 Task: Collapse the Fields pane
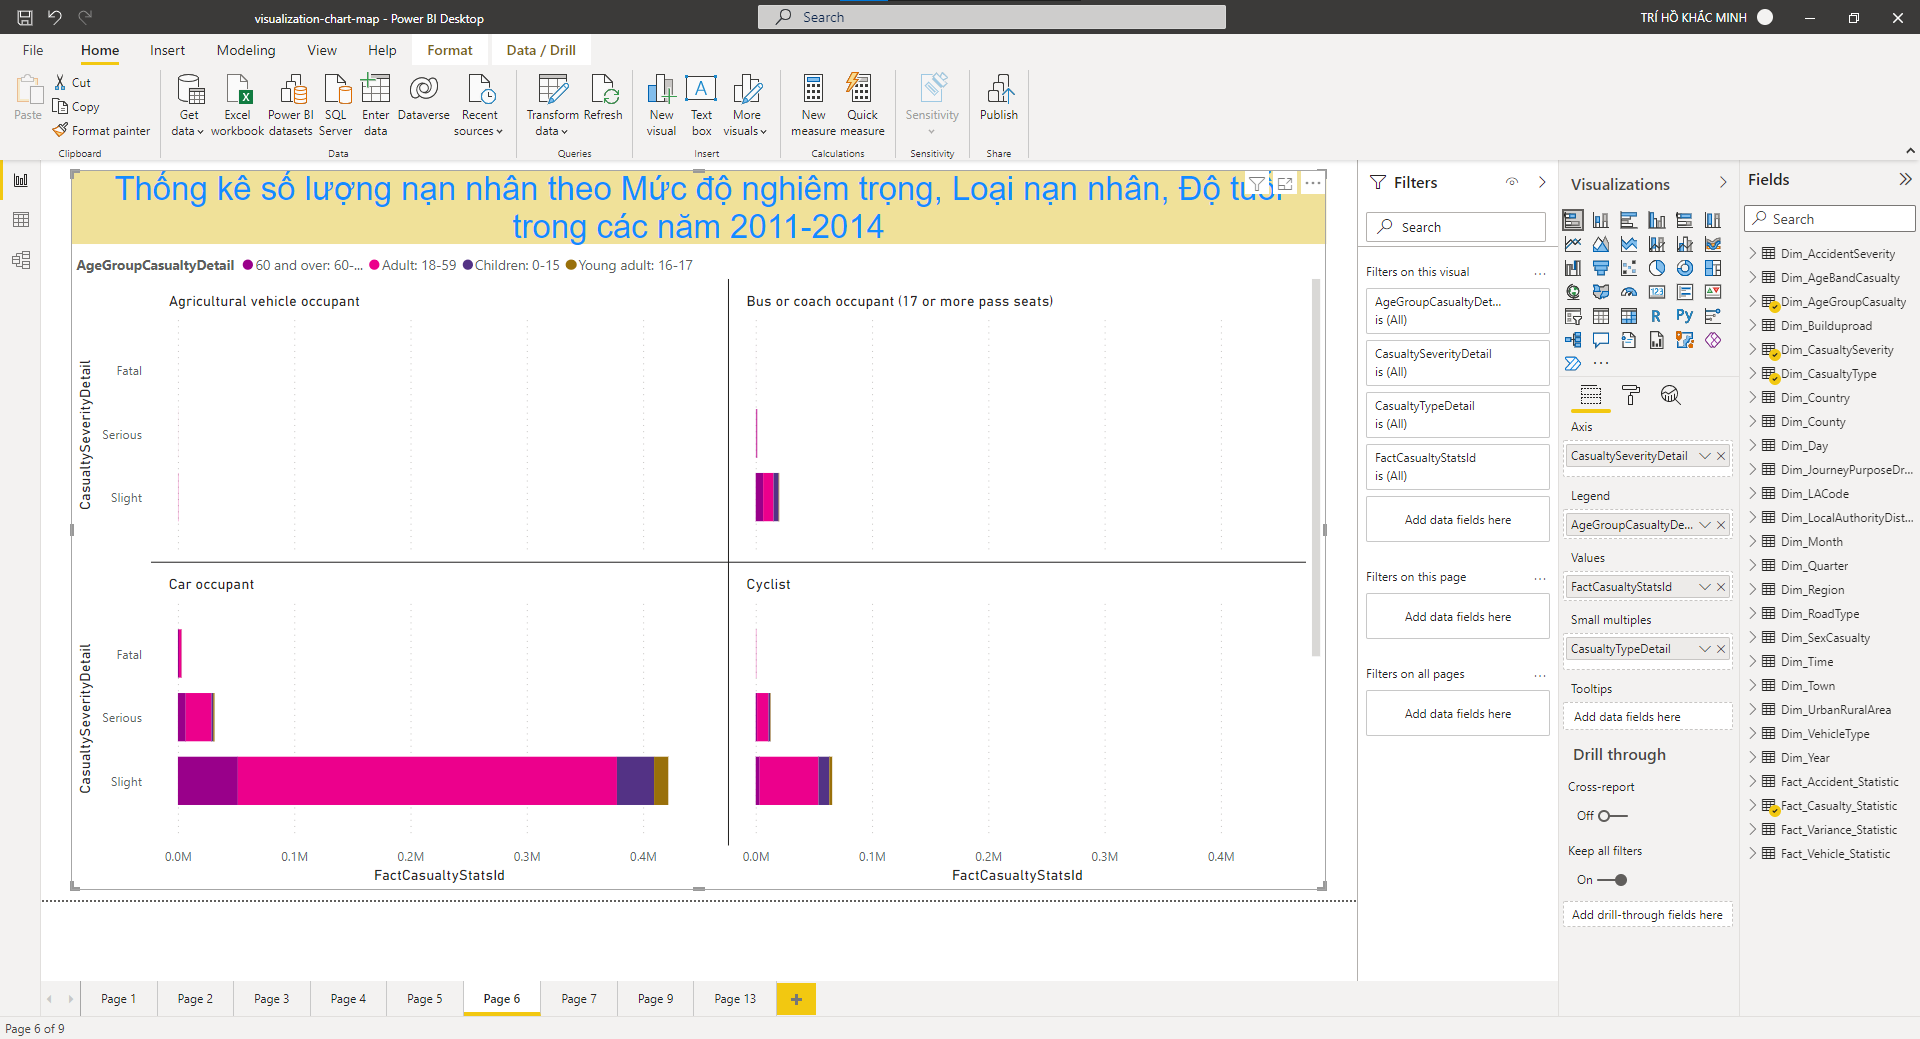[1905, 180]
